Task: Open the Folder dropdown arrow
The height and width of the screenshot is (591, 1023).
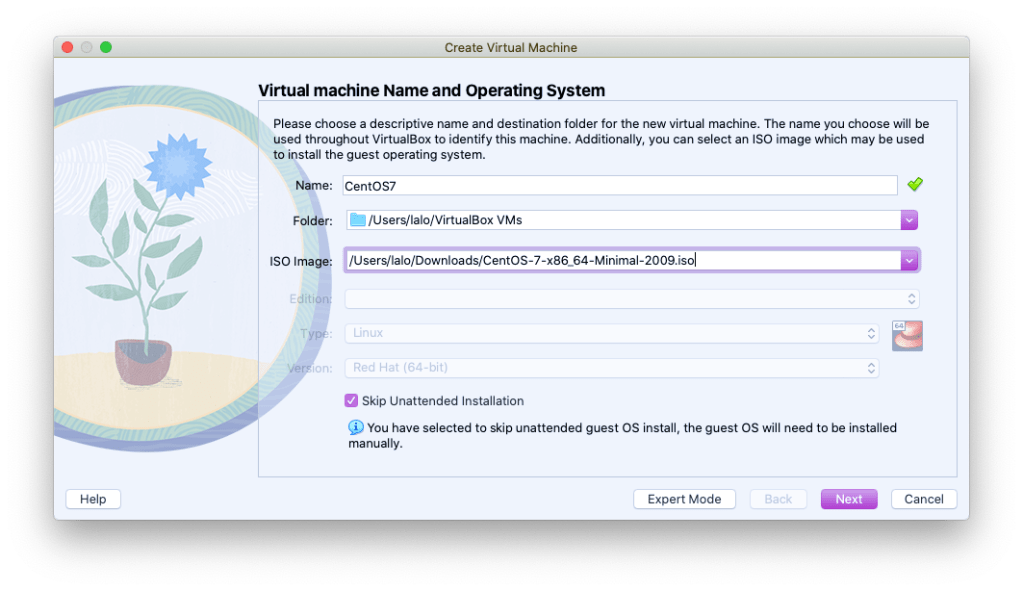Action: 909,220
